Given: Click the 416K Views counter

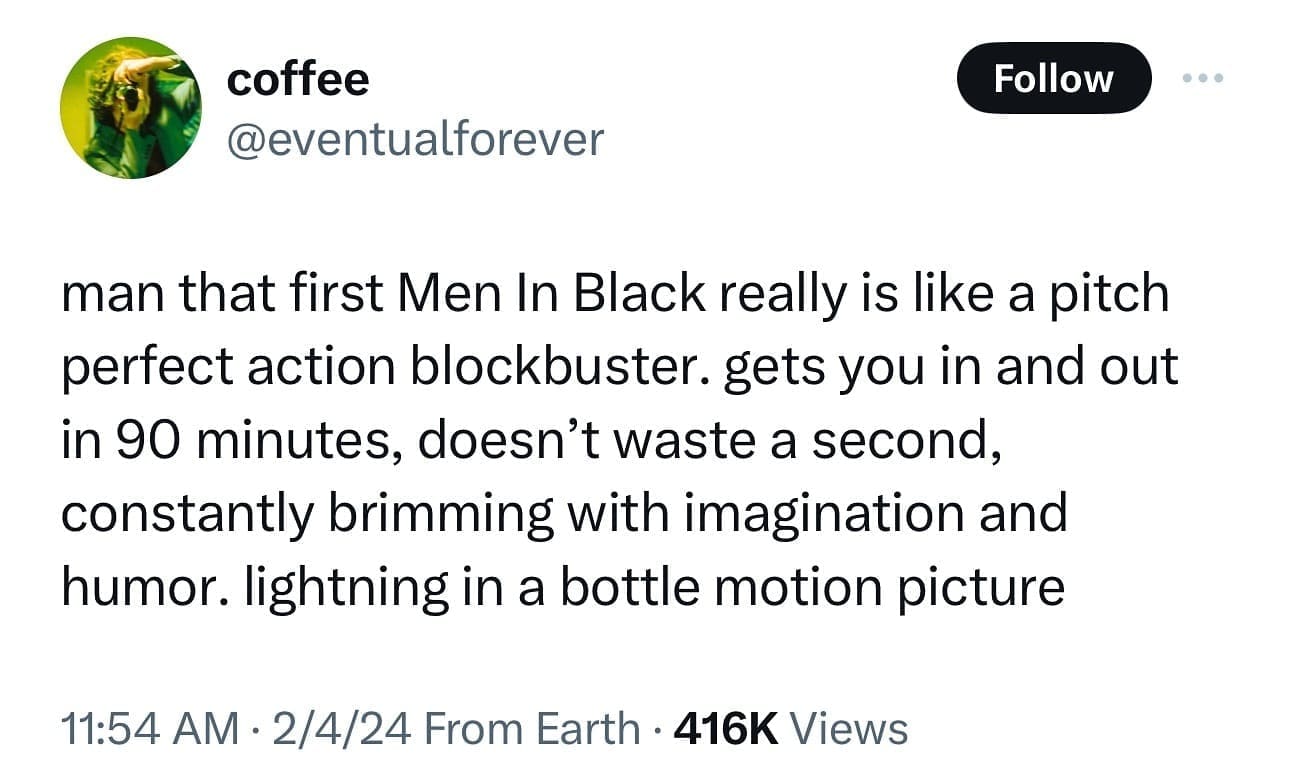Looking at the screenshot, I should coord(786,730).
